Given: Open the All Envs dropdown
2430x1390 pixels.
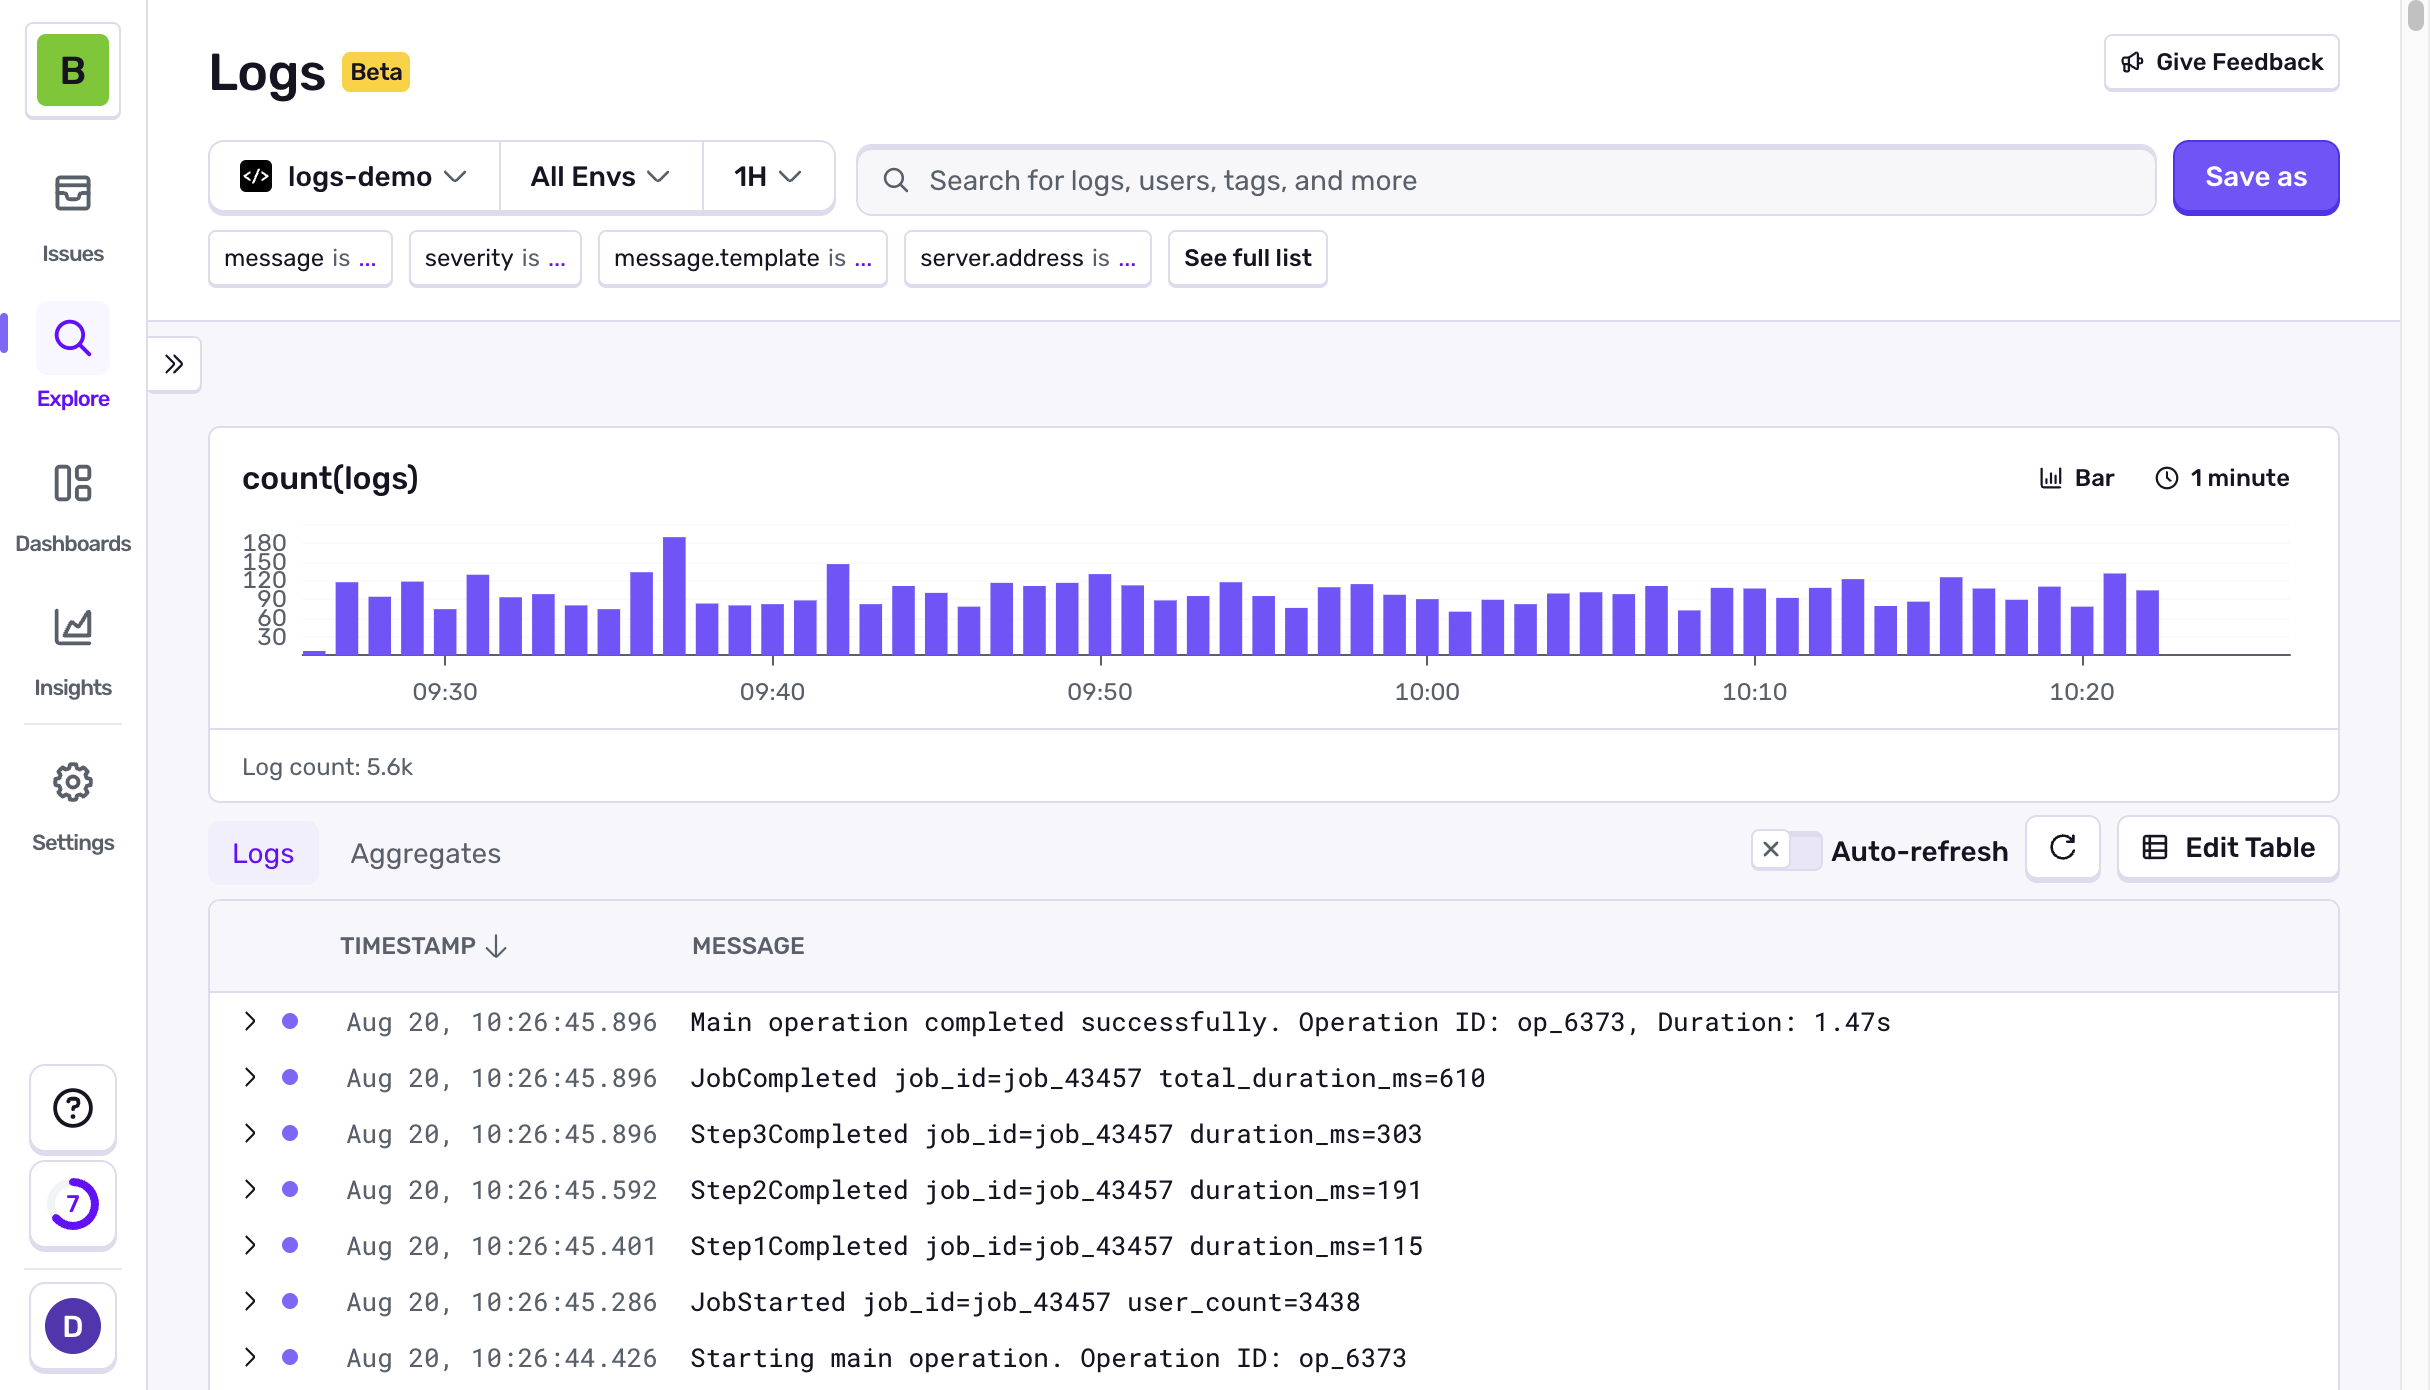Looking at the screenshot, I should tap(600, 177).
